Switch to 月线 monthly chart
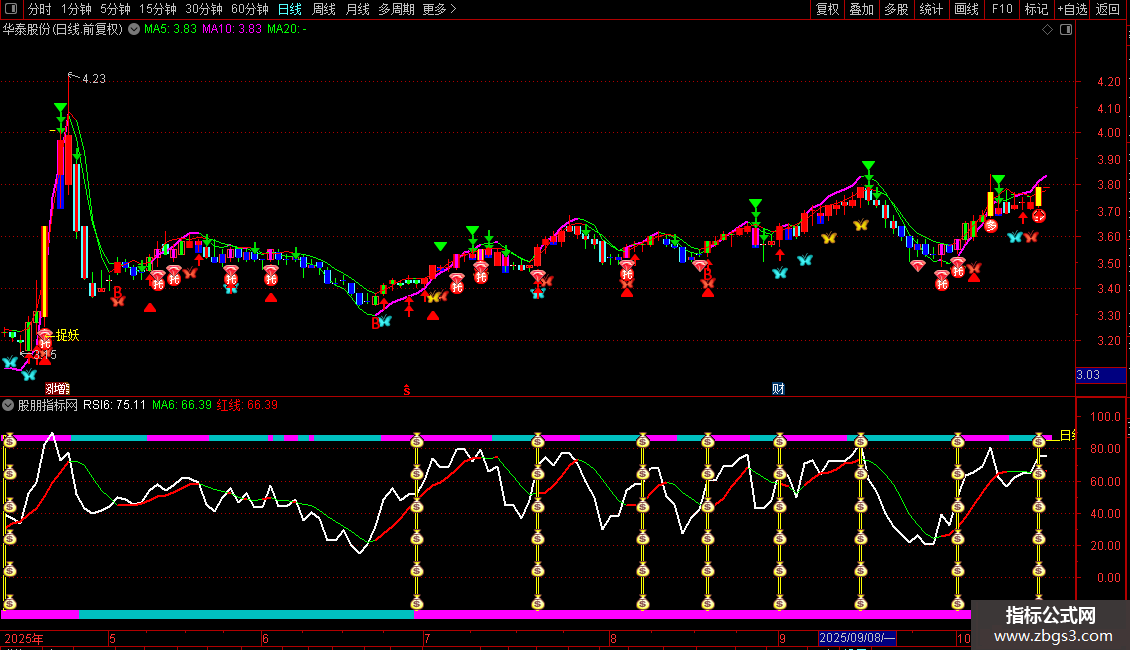1130x650 pixels. 357,9
